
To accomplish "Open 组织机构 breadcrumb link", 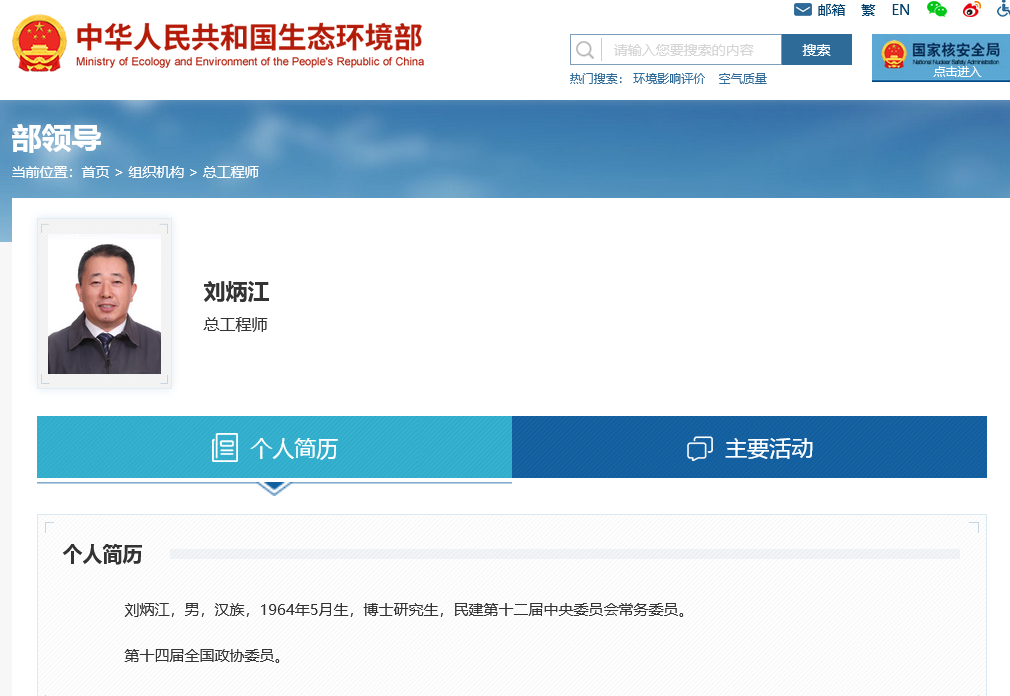I will click(x=156, y=172).
